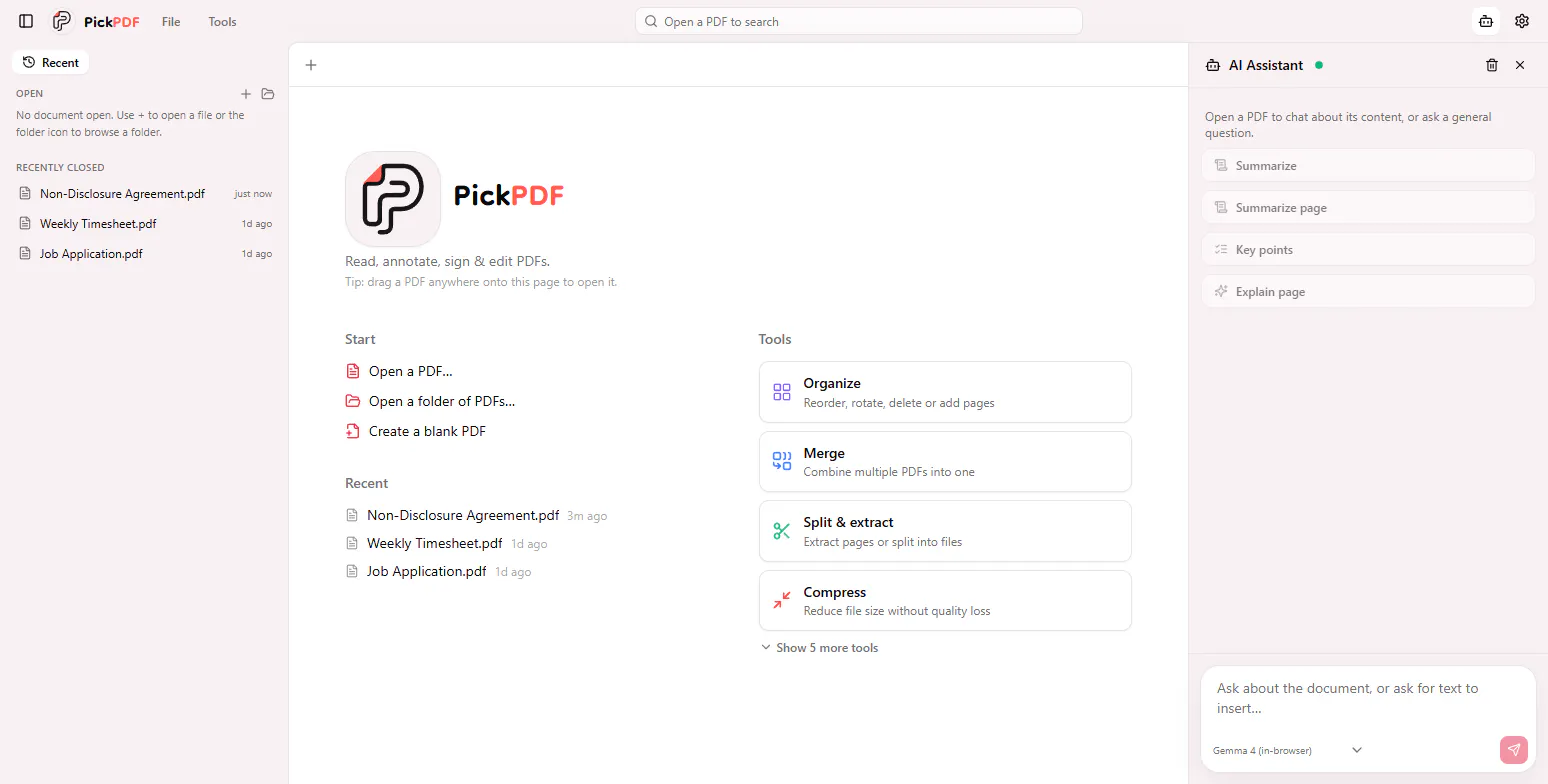
Task: Expand Show 5 more tools
Action: tap(819, 648)
